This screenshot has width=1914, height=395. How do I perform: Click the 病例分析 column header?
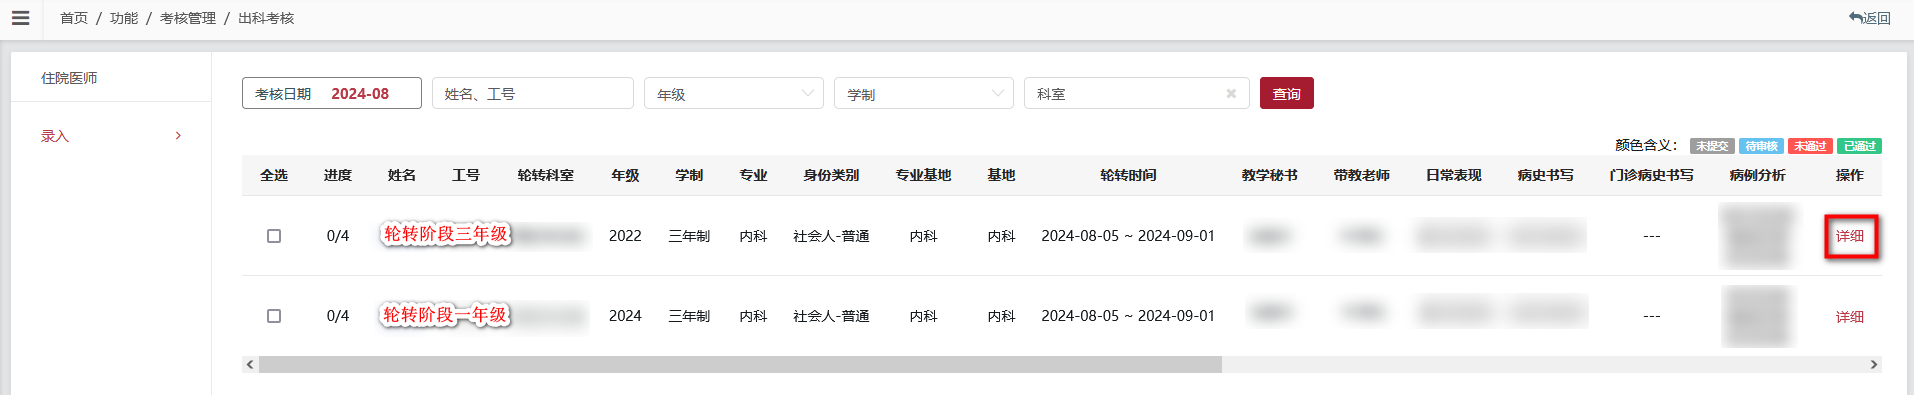coord(1758,175)
